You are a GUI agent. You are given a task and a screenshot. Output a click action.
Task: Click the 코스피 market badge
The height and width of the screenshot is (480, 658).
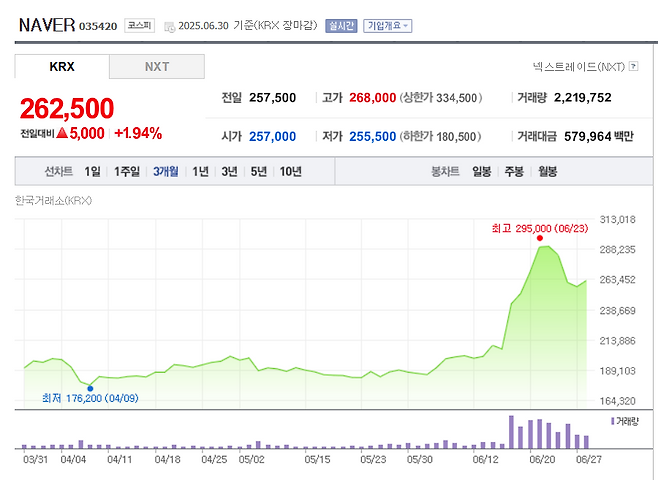[x=139, y=26]
